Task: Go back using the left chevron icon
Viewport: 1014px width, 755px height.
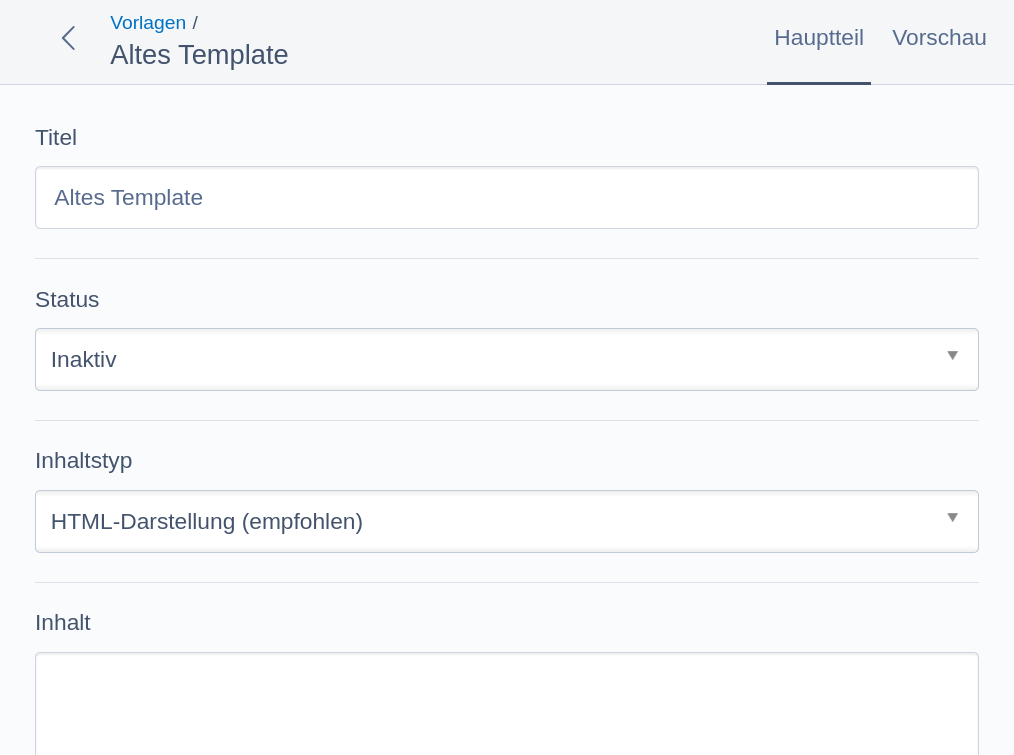Action: tap(69, 38)
